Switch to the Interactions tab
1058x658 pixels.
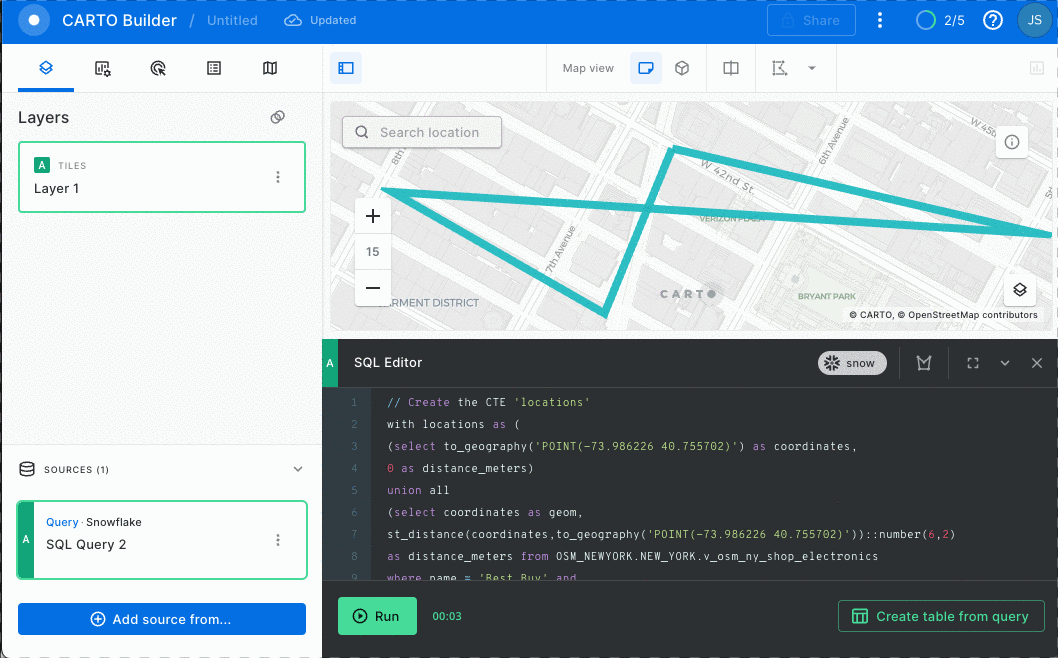[158, 68]
